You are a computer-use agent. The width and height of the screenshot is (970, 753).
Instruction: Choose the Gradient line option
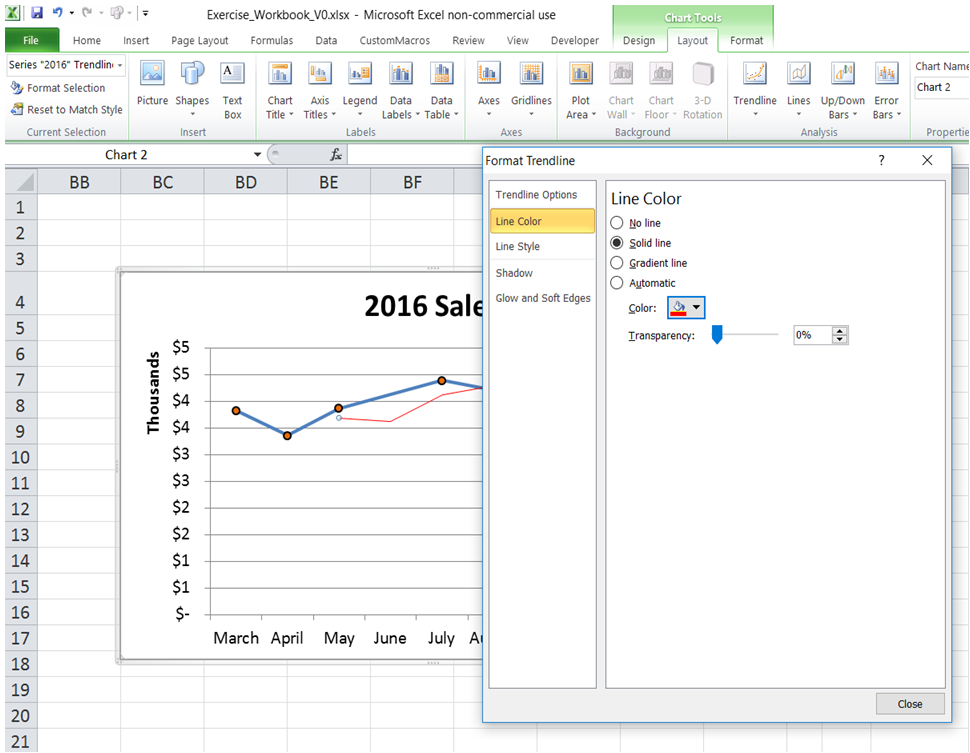617,262
